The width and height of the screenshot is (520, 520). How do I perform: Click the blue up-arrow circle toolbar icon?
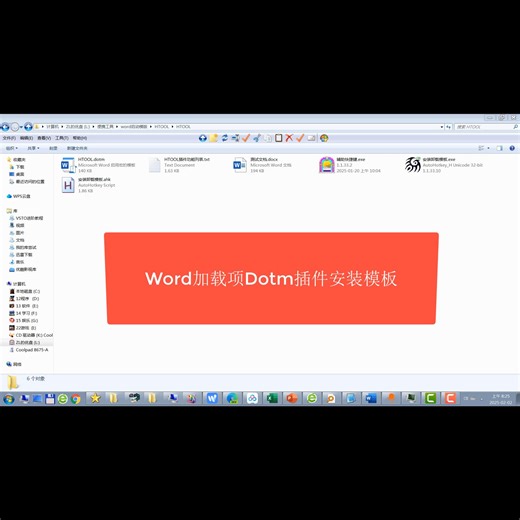(x=202, y=138)
